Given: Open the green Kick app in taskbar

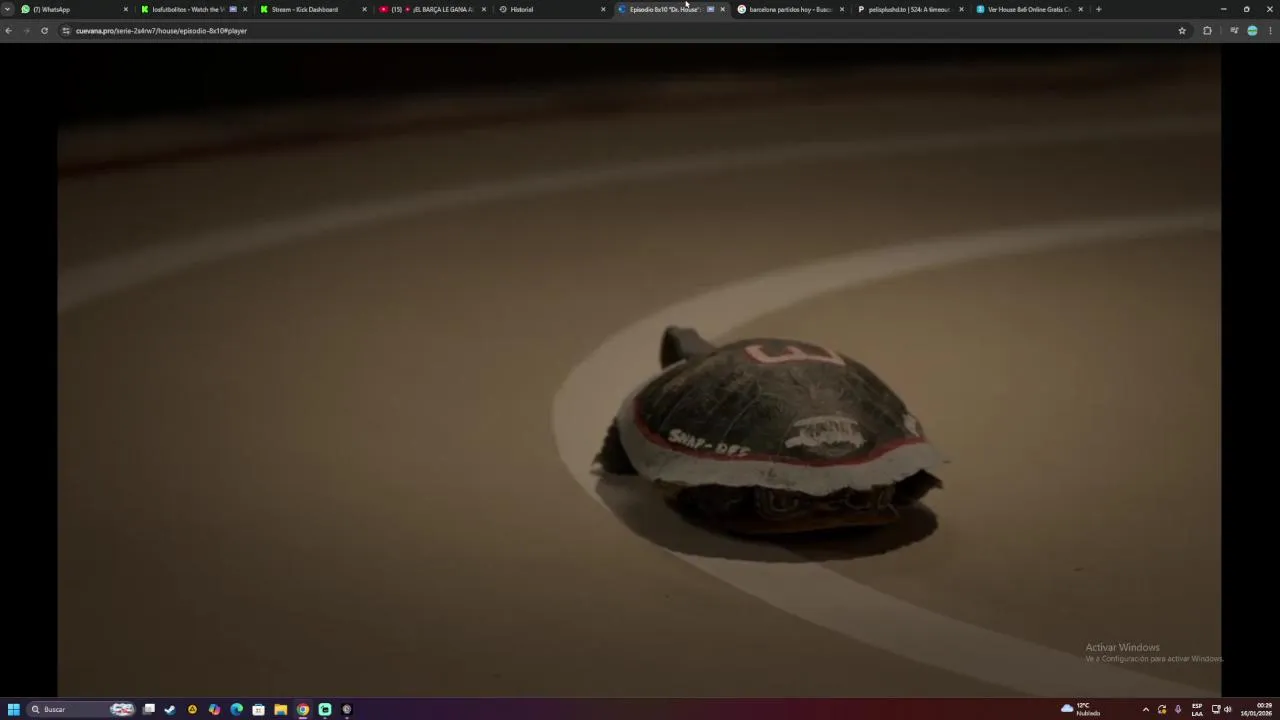Looking at the screenshot, I should coord(325,709).
